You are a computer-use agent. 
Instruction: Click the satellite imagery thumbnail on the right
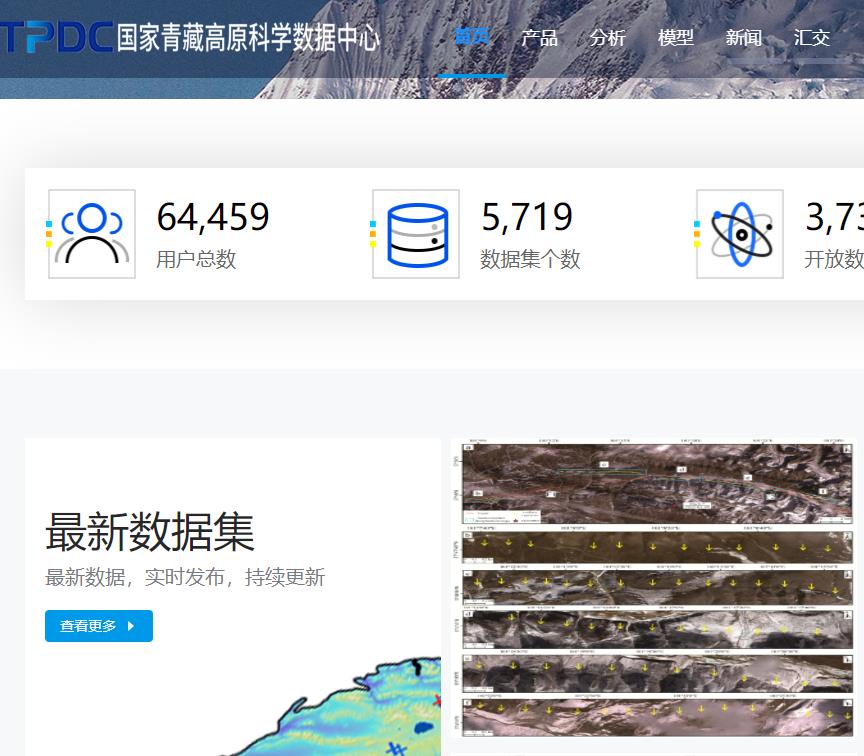click(655, 590)
